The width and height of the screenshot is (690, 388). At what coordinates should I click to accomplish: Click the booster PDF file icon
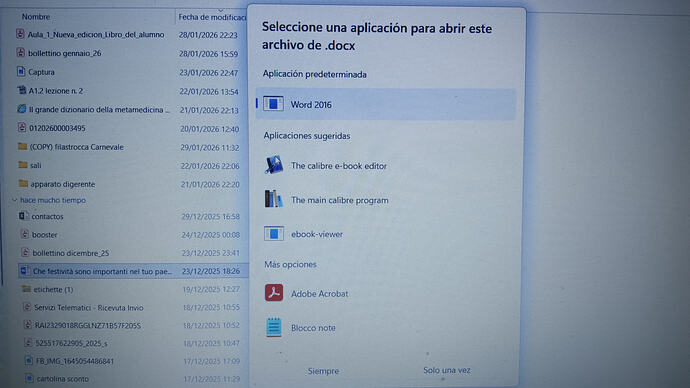[x=25, y=234]
